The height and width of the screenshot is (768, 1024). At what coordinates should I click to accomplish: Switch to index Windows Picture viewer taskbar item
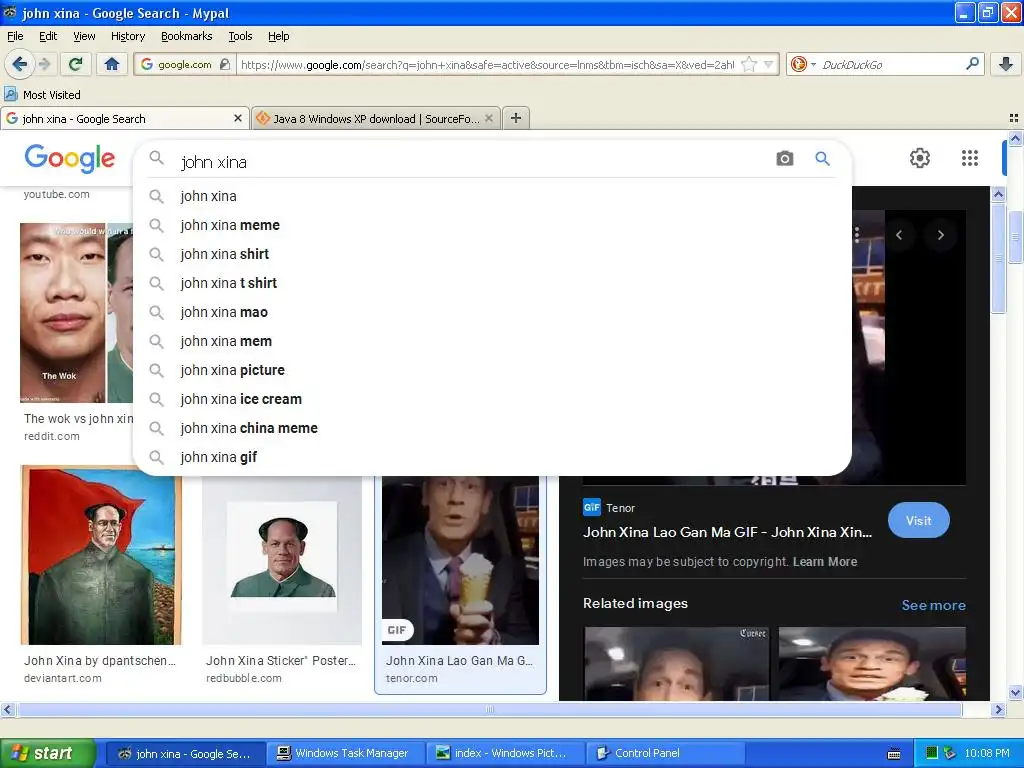[505, 753]
